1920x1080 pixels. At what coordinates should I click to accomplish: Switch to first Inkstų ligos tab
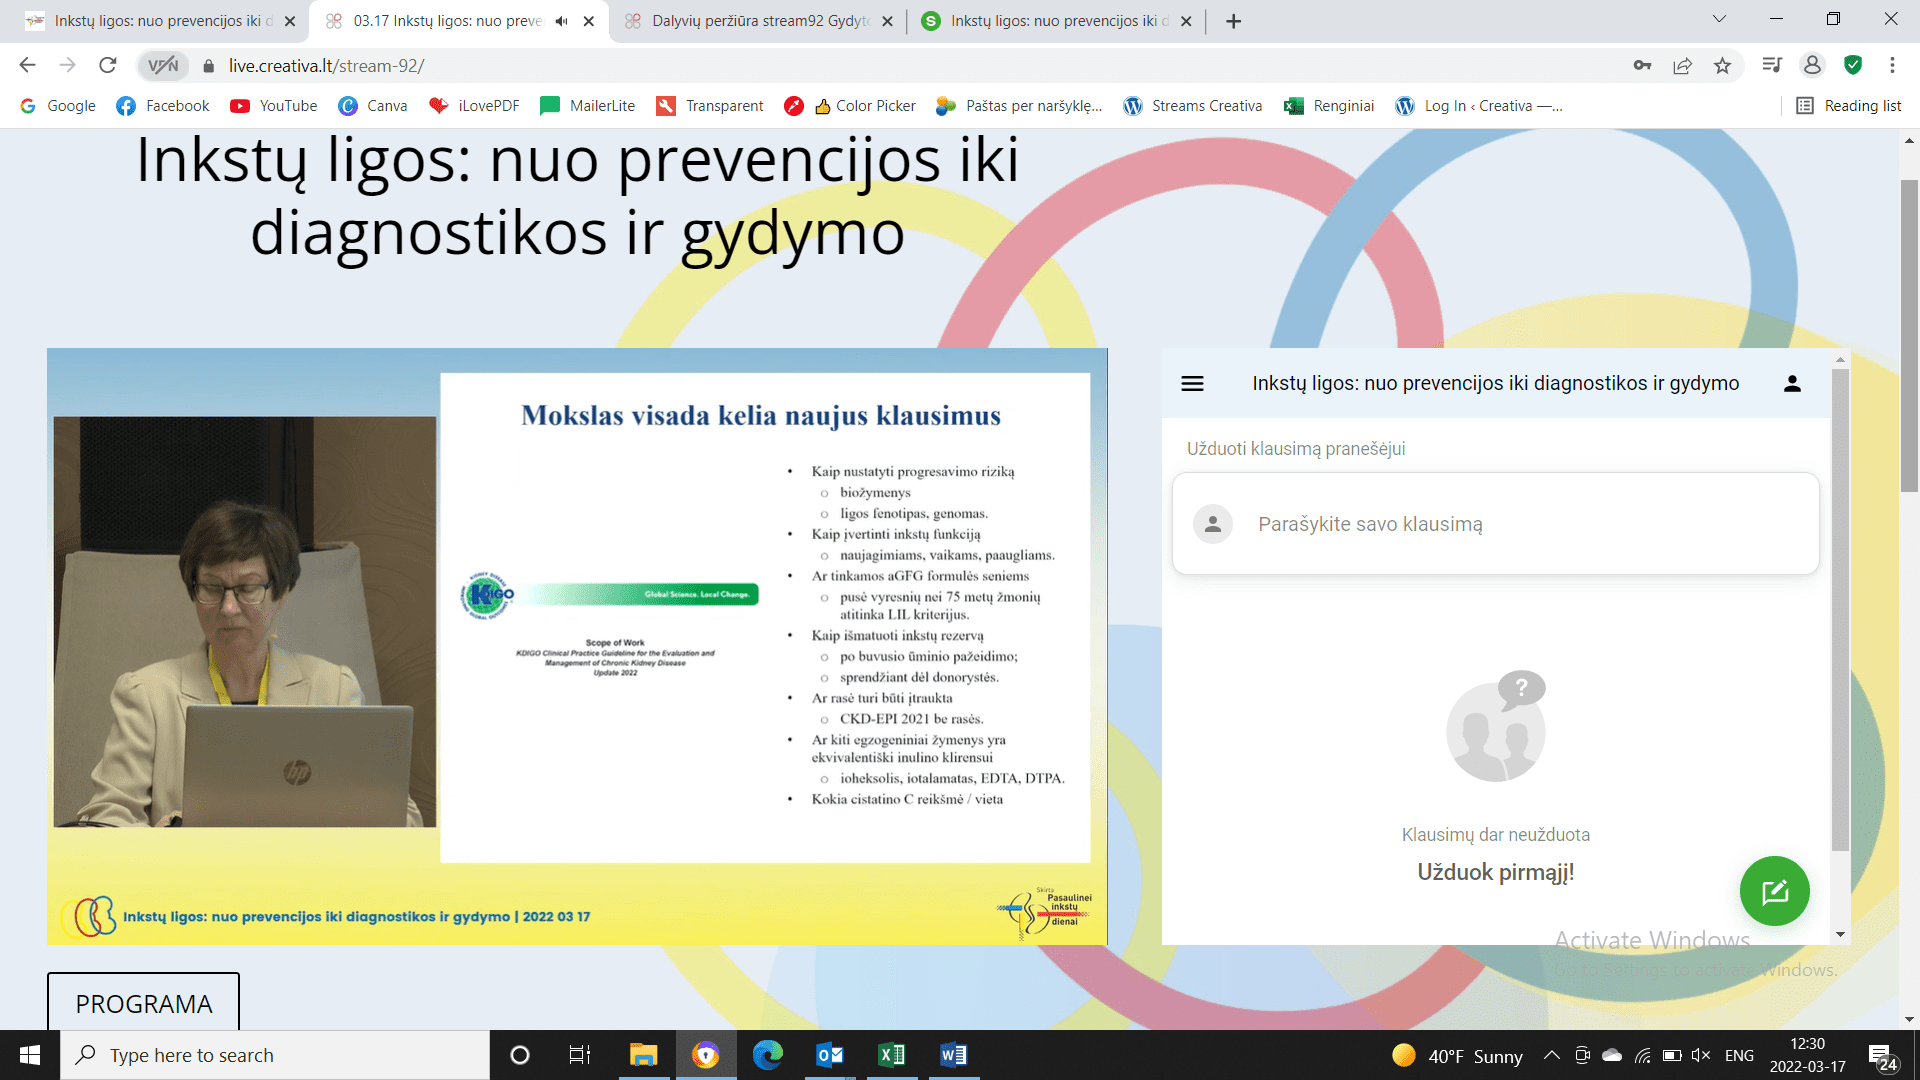coord(154,21)
